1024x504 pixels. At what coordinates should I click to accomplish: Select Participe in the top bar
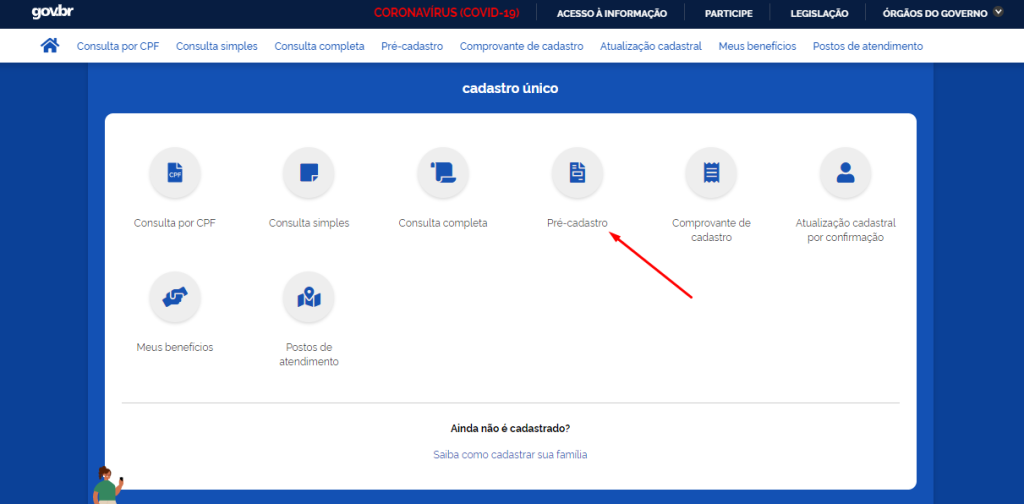click(728, 13)
